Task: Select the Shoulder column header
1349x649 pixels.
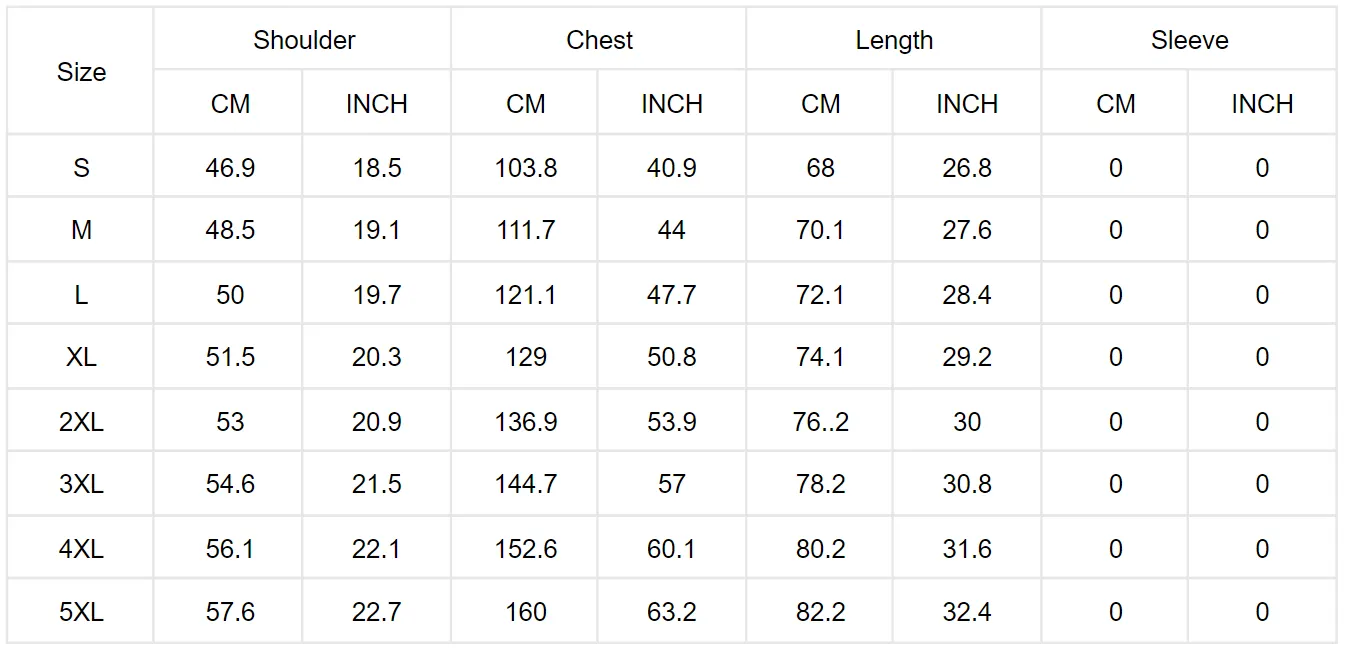Action: point(304,40)
